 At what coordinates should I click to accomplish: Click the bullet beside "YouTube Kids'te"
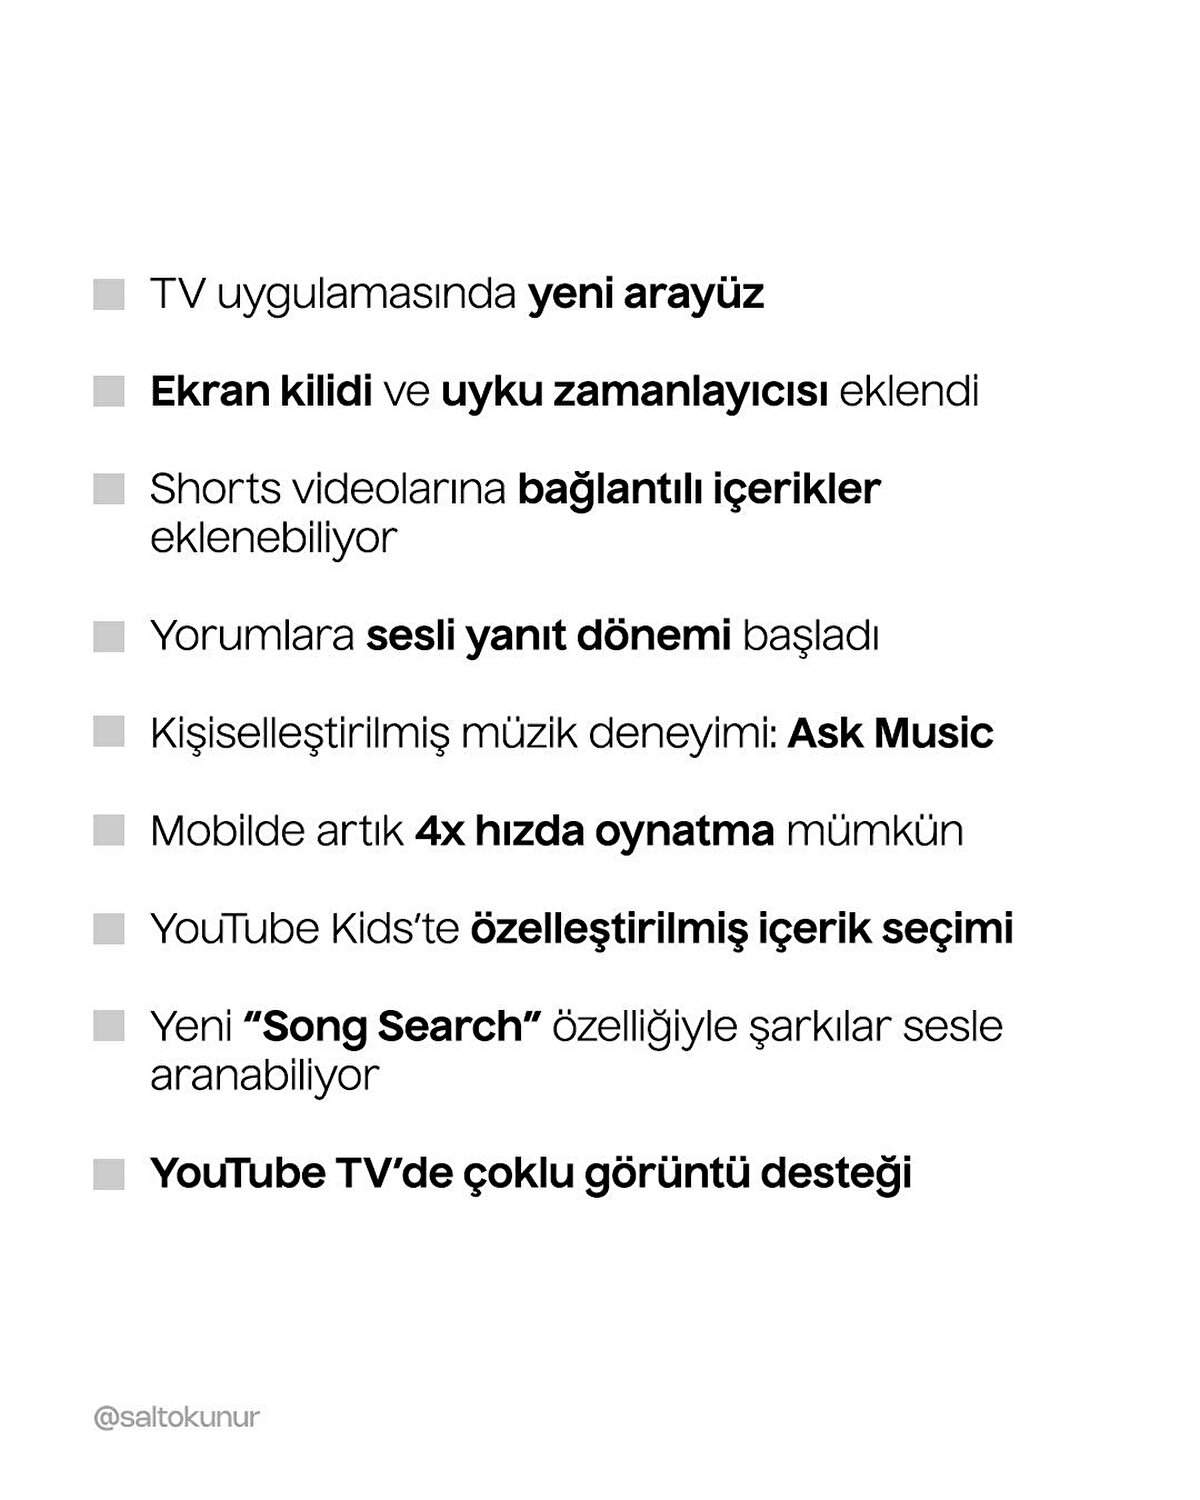tap(108, 929)
